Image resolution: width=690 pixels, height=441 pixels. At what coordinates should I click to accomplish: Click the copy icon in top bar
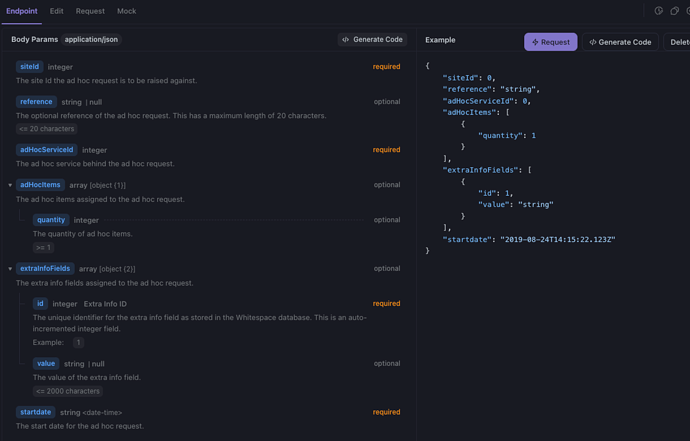click(675, 11)
